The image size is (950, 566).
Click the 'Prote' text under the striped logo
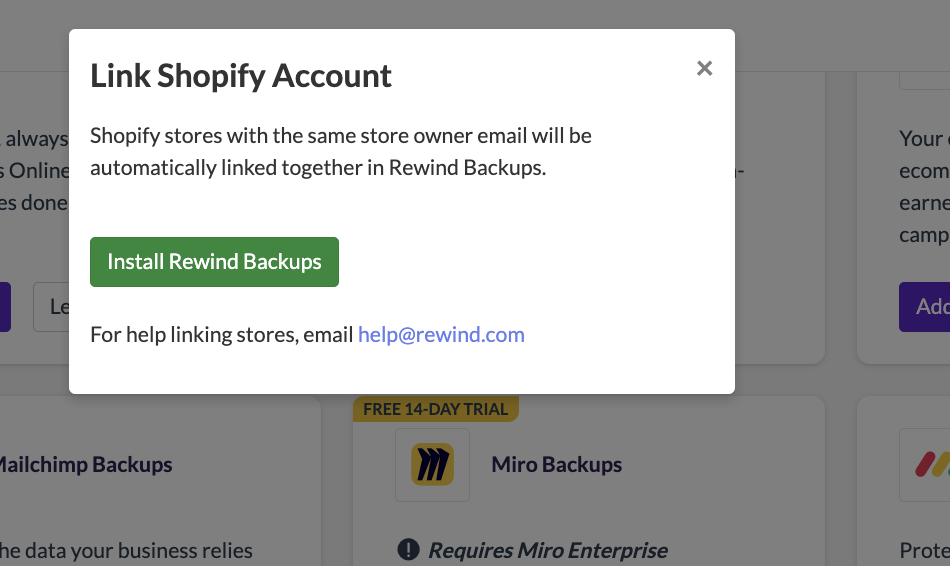[x=923, y=550]
